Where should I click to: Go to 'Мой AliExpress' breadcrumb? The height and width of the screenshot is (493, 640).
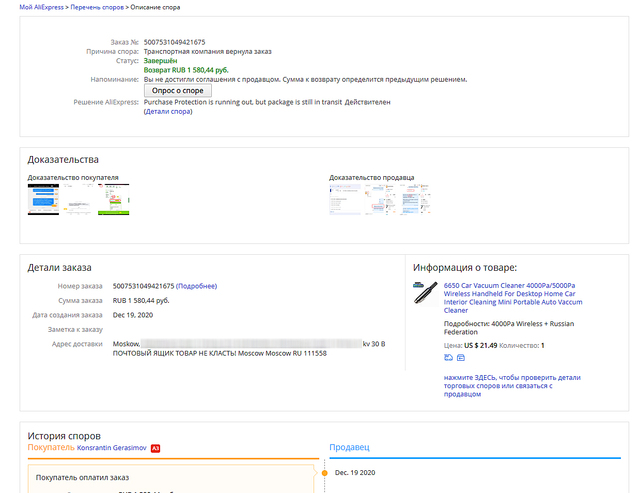click(42, 7)
